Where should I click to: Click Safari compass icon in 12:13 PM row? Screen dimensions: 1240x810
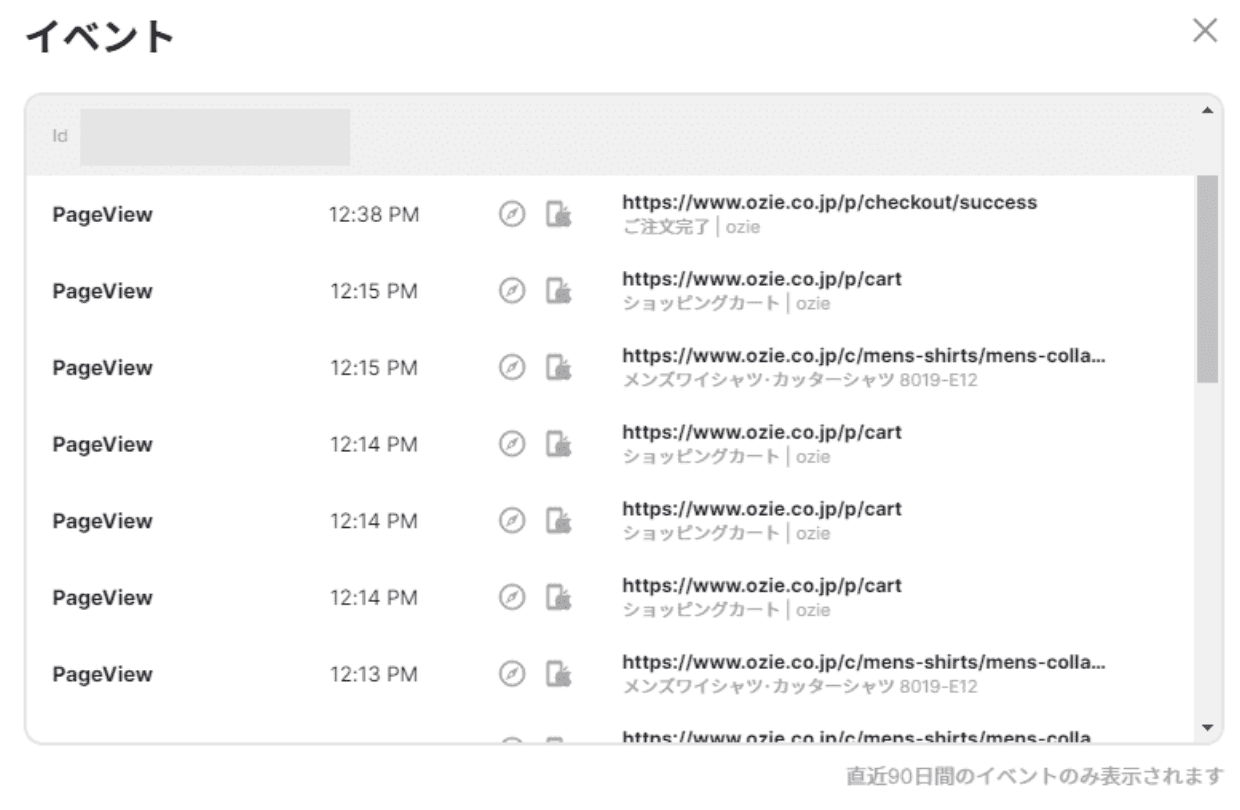coord(511,674)
